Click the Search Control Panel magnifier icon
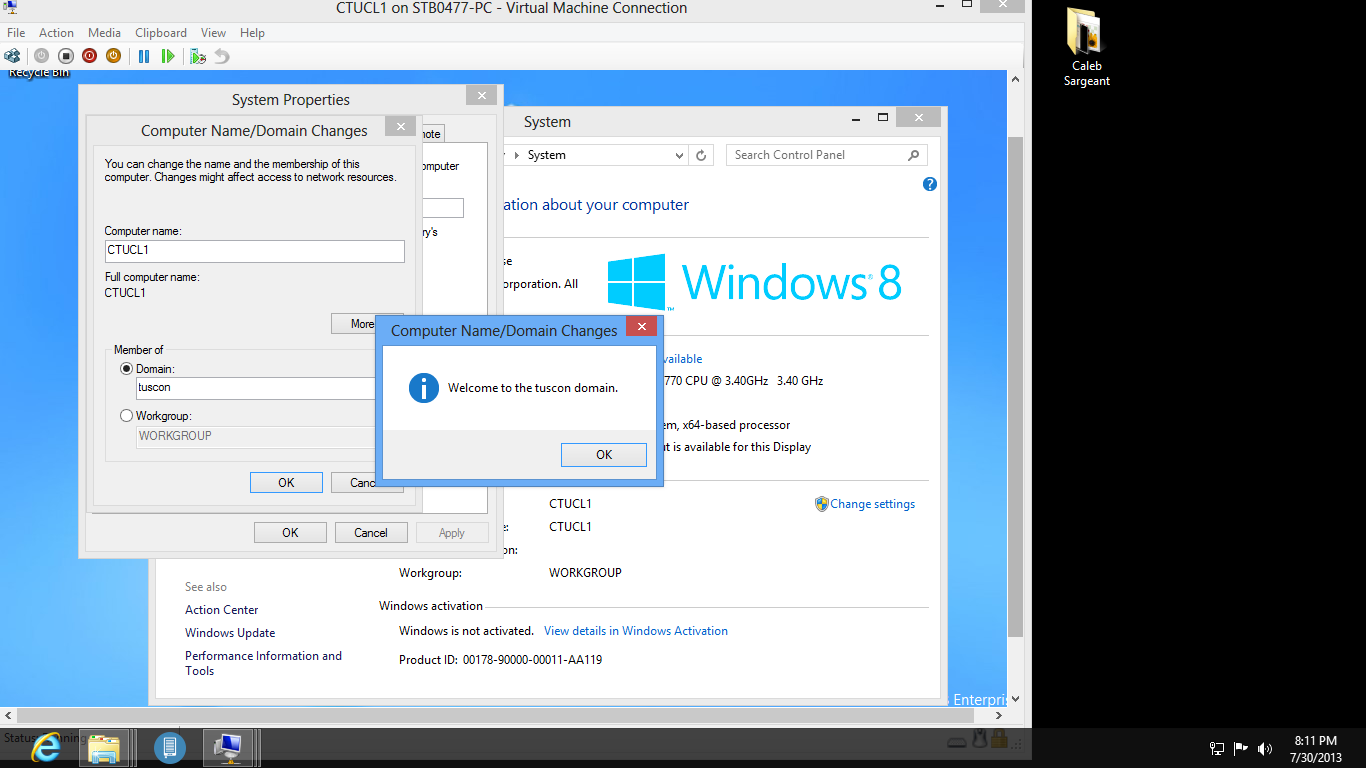The image size is (1366, 768). [x=913, y=155]
